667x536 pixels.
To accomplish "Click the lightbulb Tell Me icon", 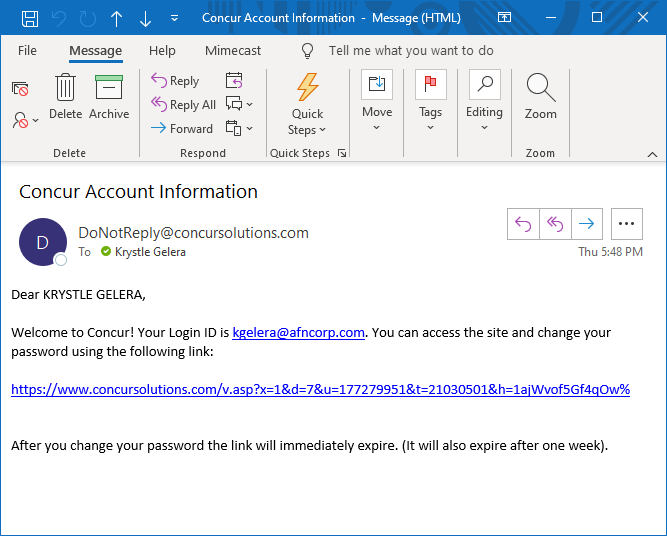I will pyautogui.click(x=307, y=51).
